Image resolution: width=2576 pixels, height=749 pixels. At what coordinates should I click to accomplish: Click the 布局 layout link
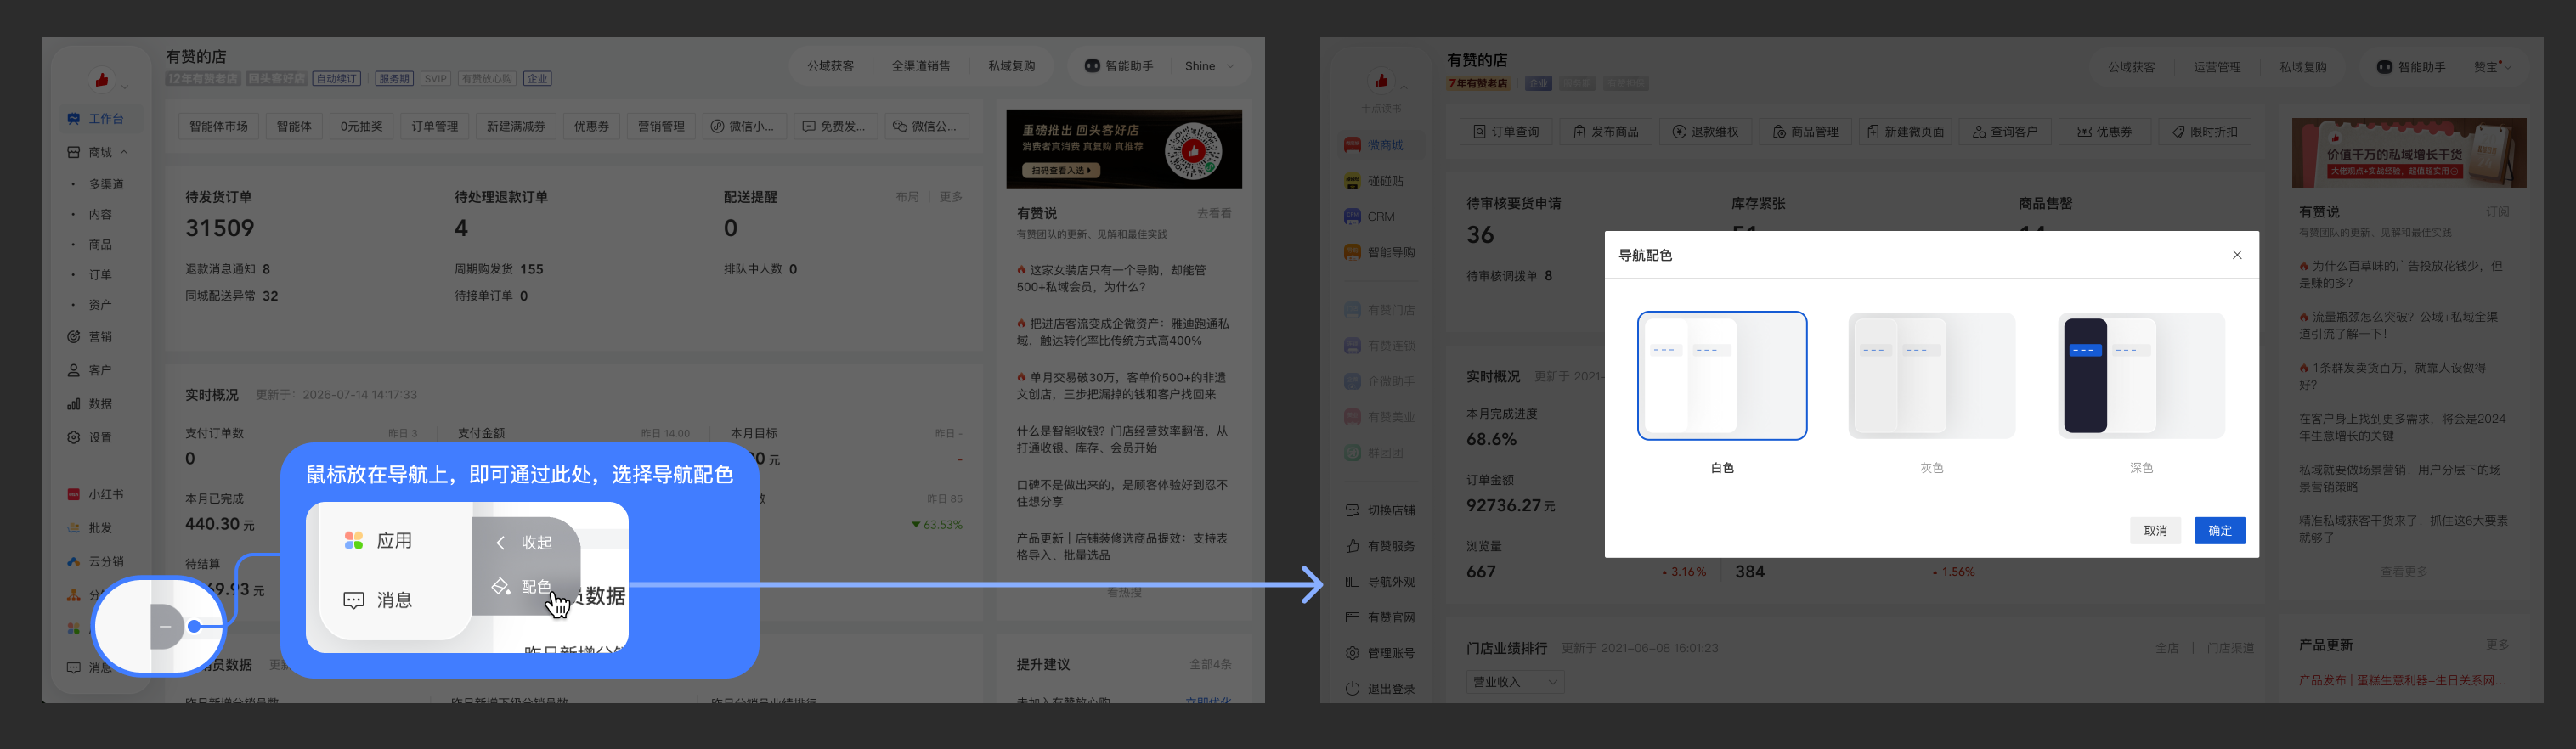pyautogui.click(x=907, y=197)
